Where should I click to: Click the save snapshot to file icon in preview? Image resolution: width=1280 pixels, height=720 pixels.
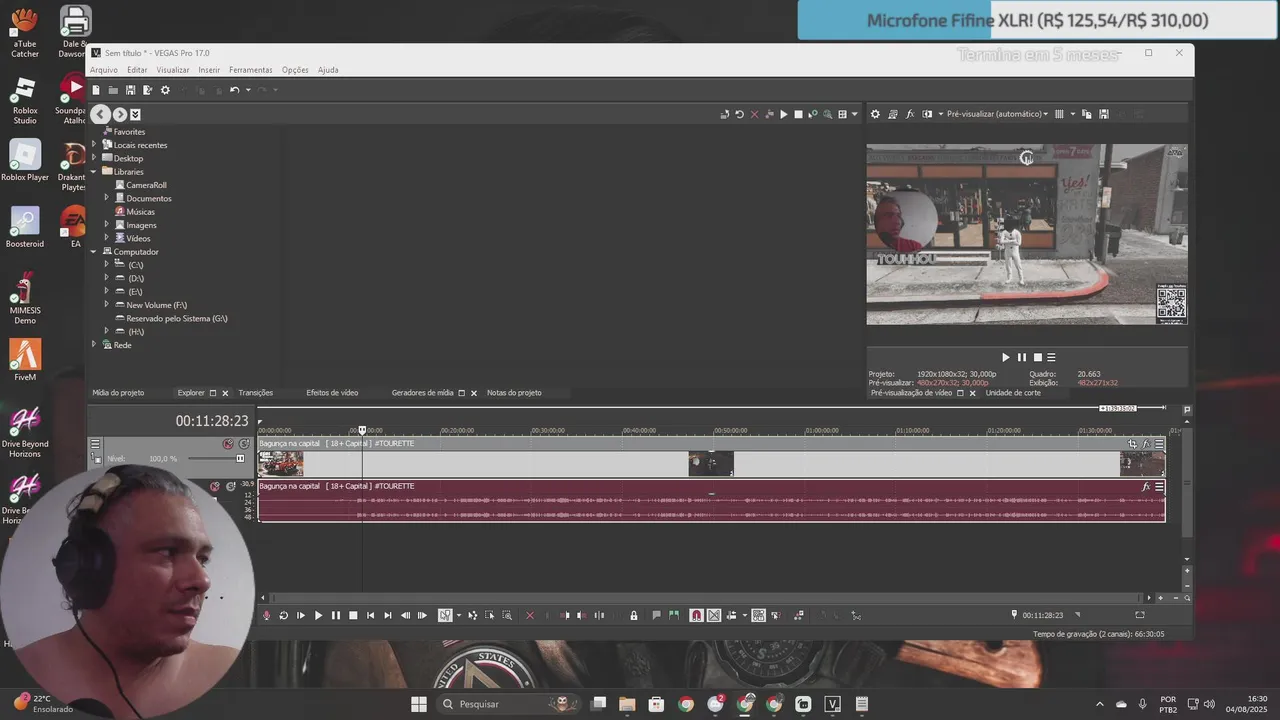[1104, 114]
